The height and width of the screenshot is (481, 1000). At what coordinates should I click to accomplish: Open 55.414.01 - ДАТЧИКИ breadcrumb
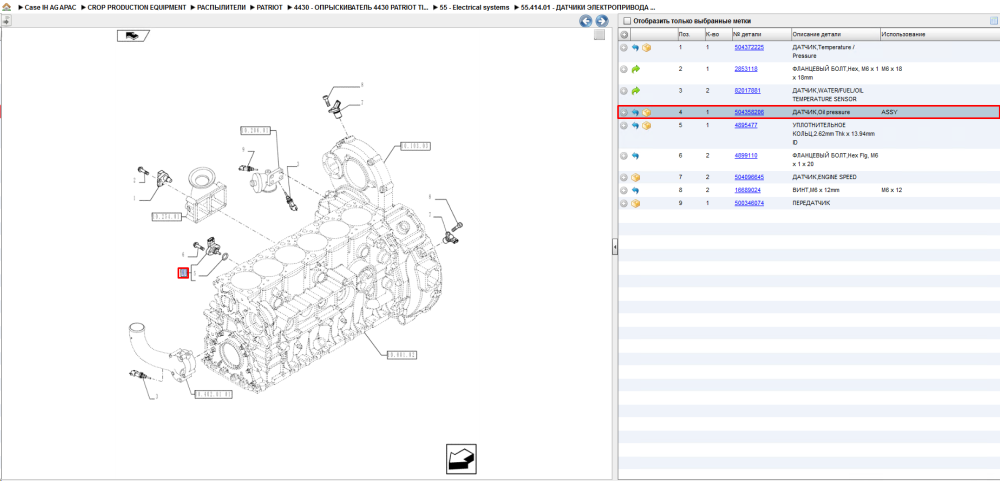point(588,7)
